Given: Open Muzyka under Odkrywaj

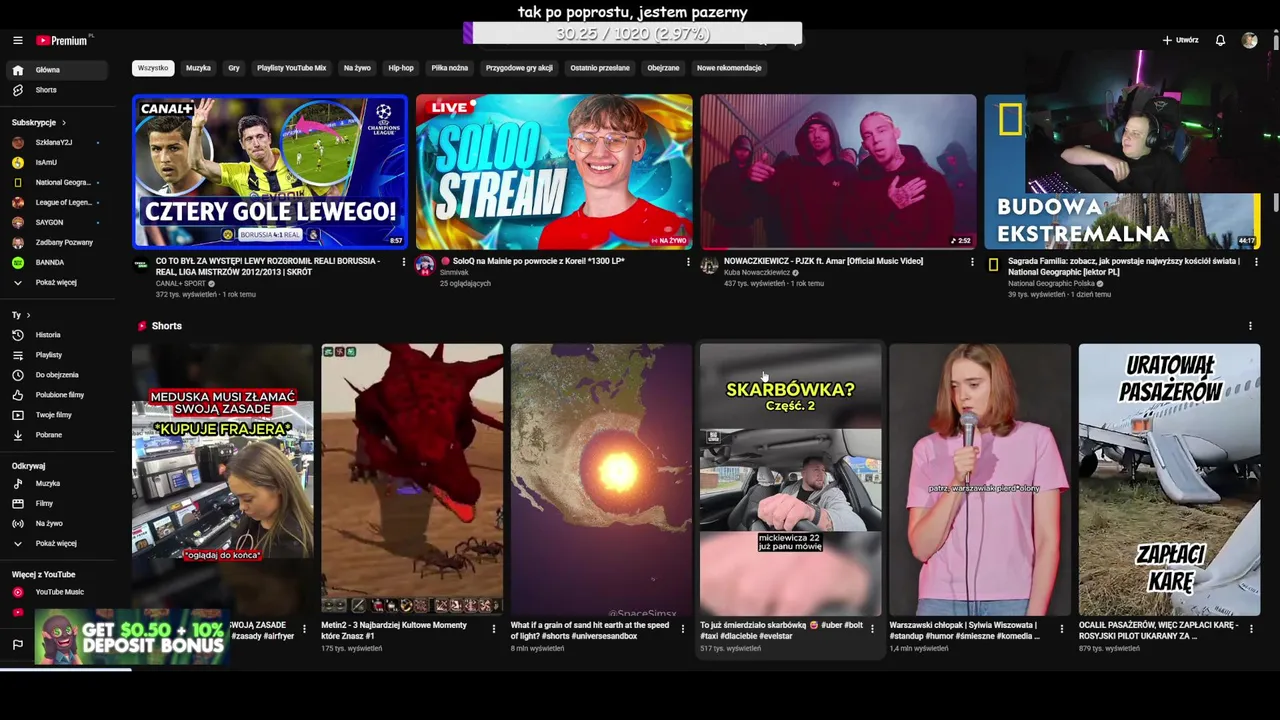Looking at the screenshot, I should 56,483.
